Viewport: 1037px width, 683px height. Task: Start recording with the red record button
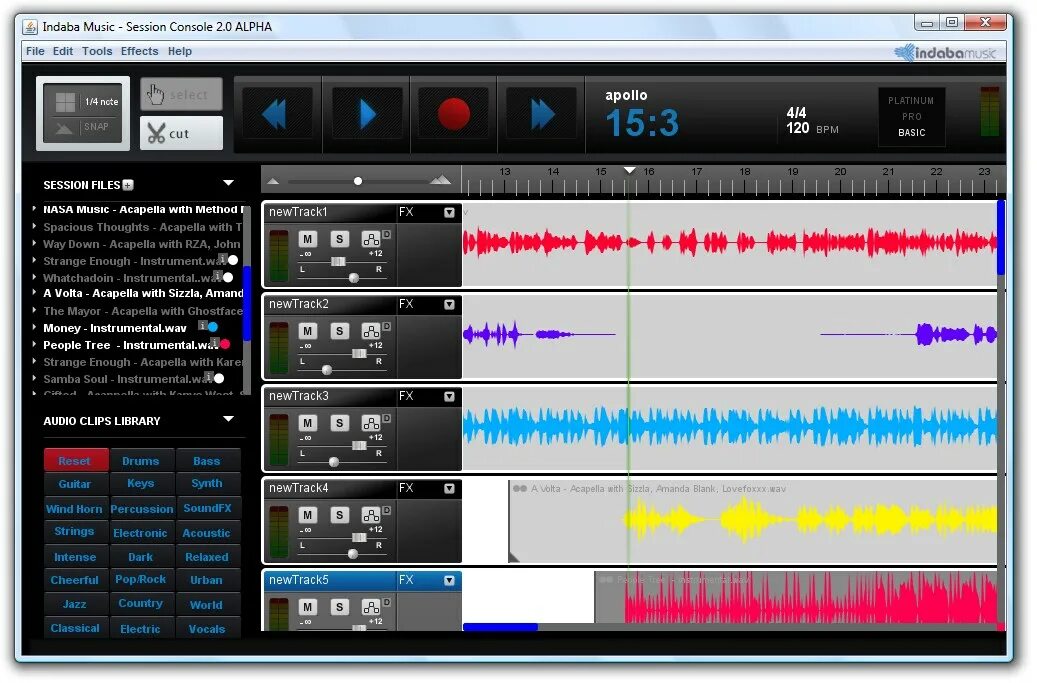coord(454,115)
